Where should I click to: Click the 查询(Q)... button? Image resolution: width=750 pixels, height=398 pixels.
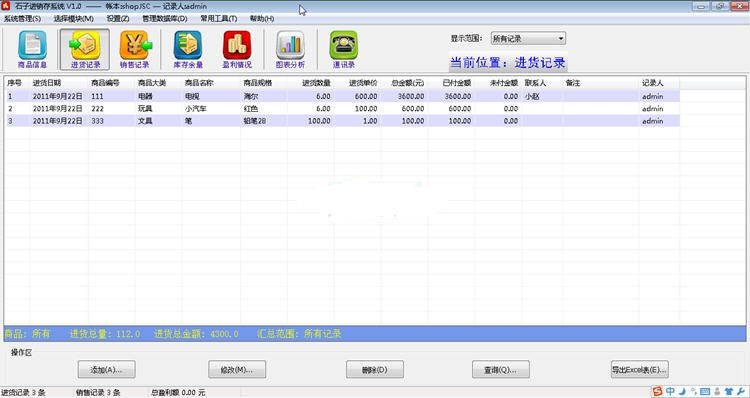tap(501, 369)
